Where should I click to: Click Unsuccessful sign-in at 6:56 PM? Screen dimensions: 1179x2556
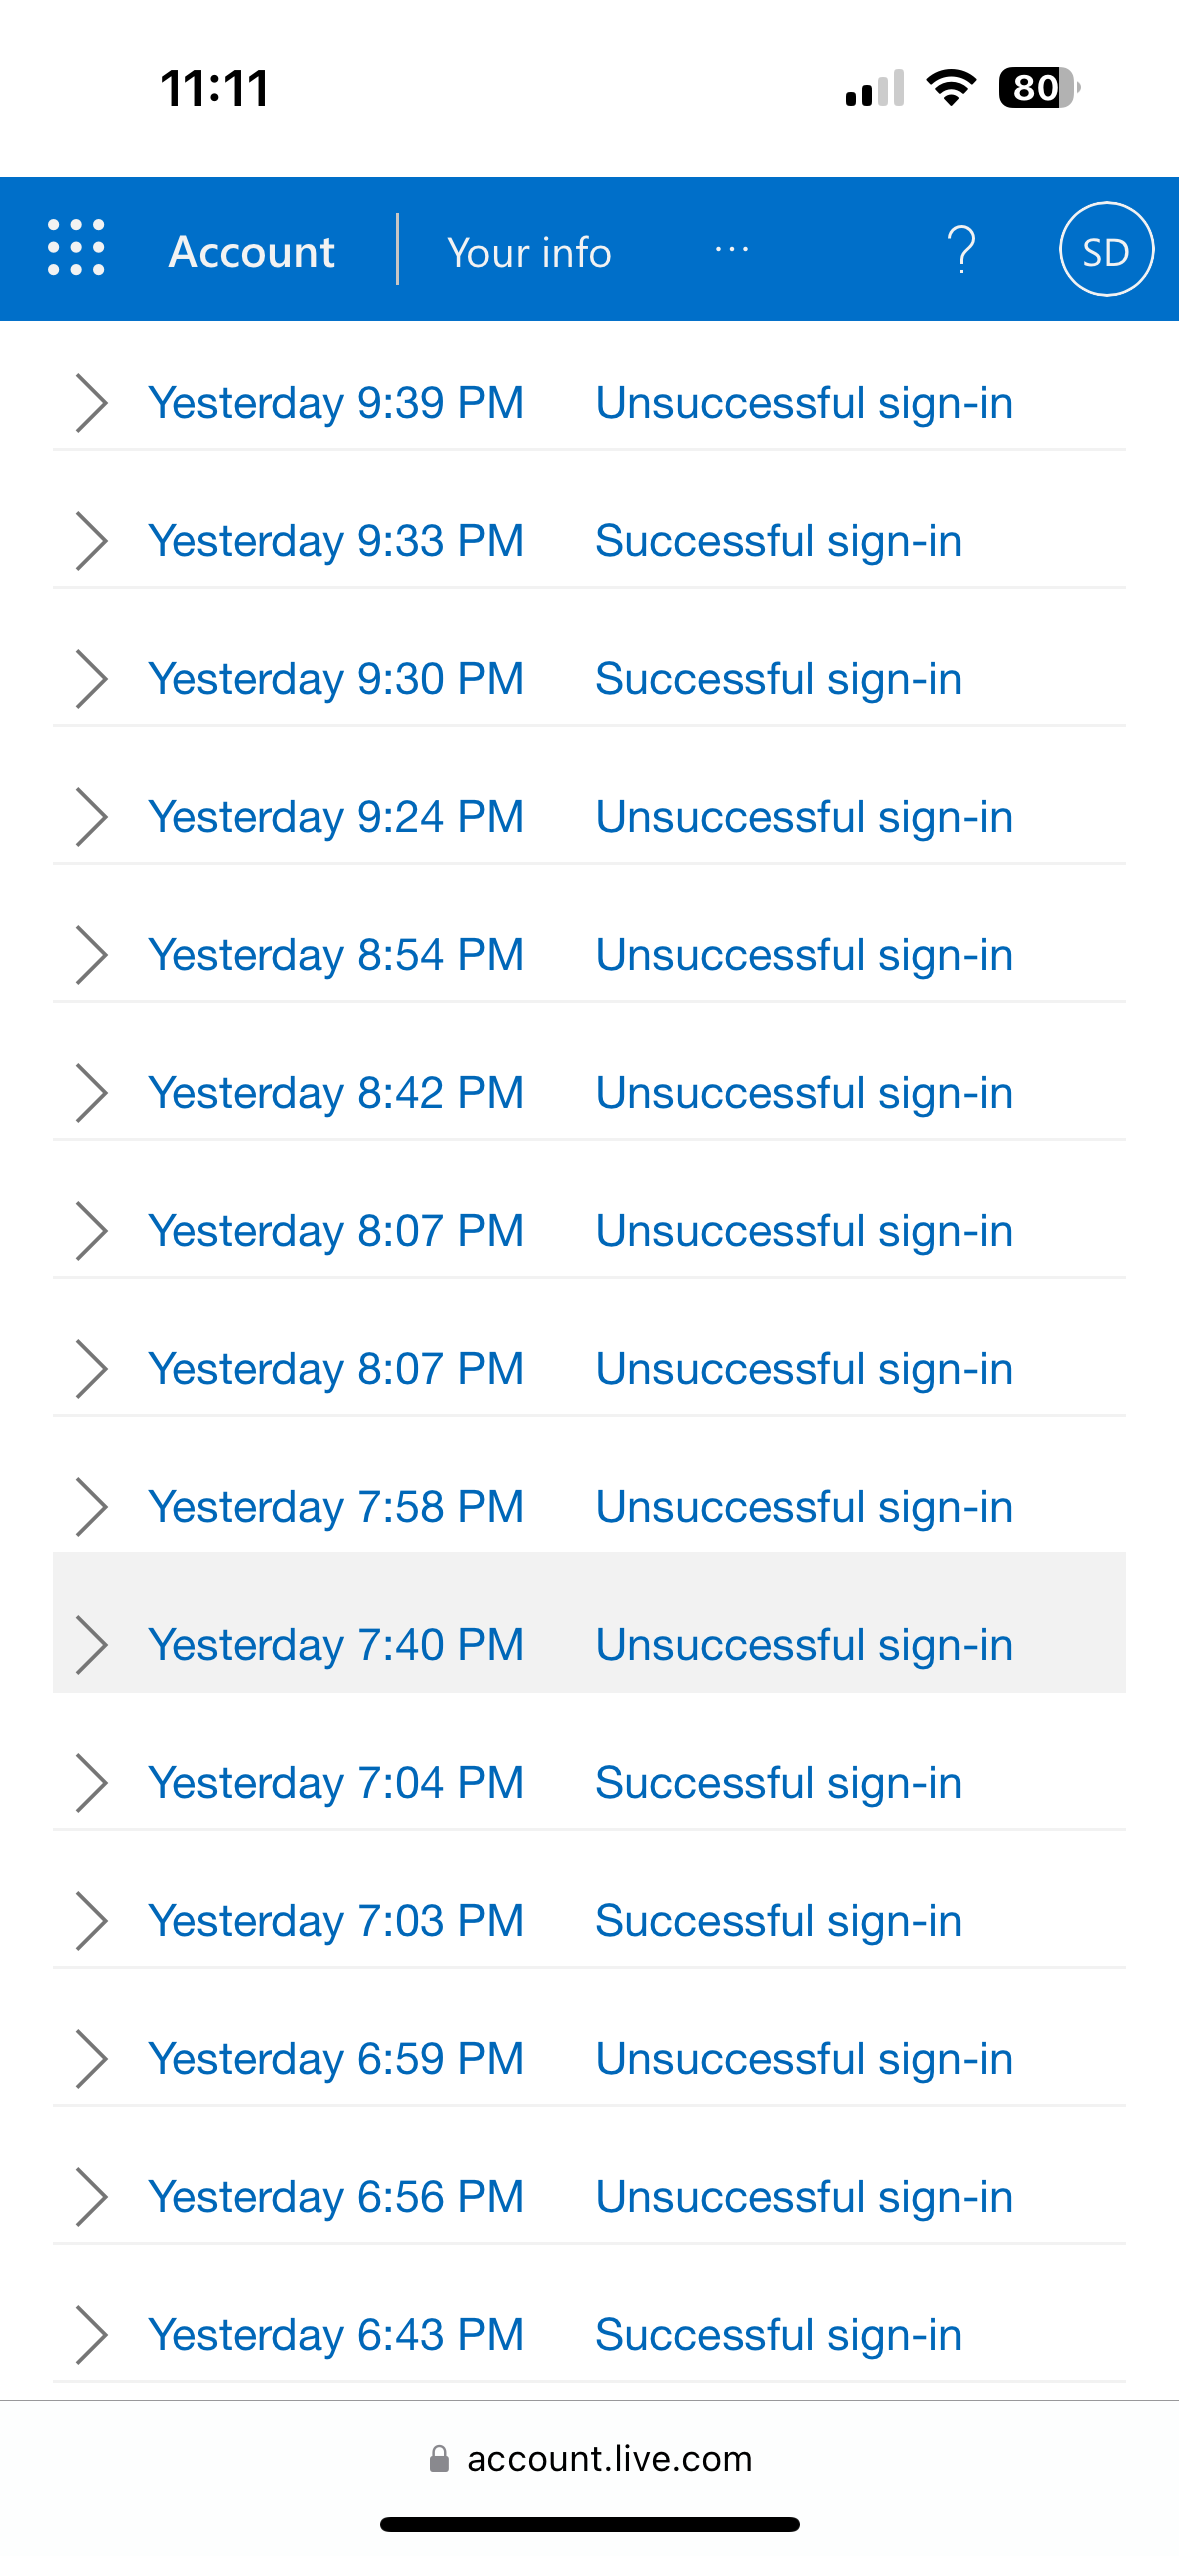pyautogui.click(x=804, y=2197)
